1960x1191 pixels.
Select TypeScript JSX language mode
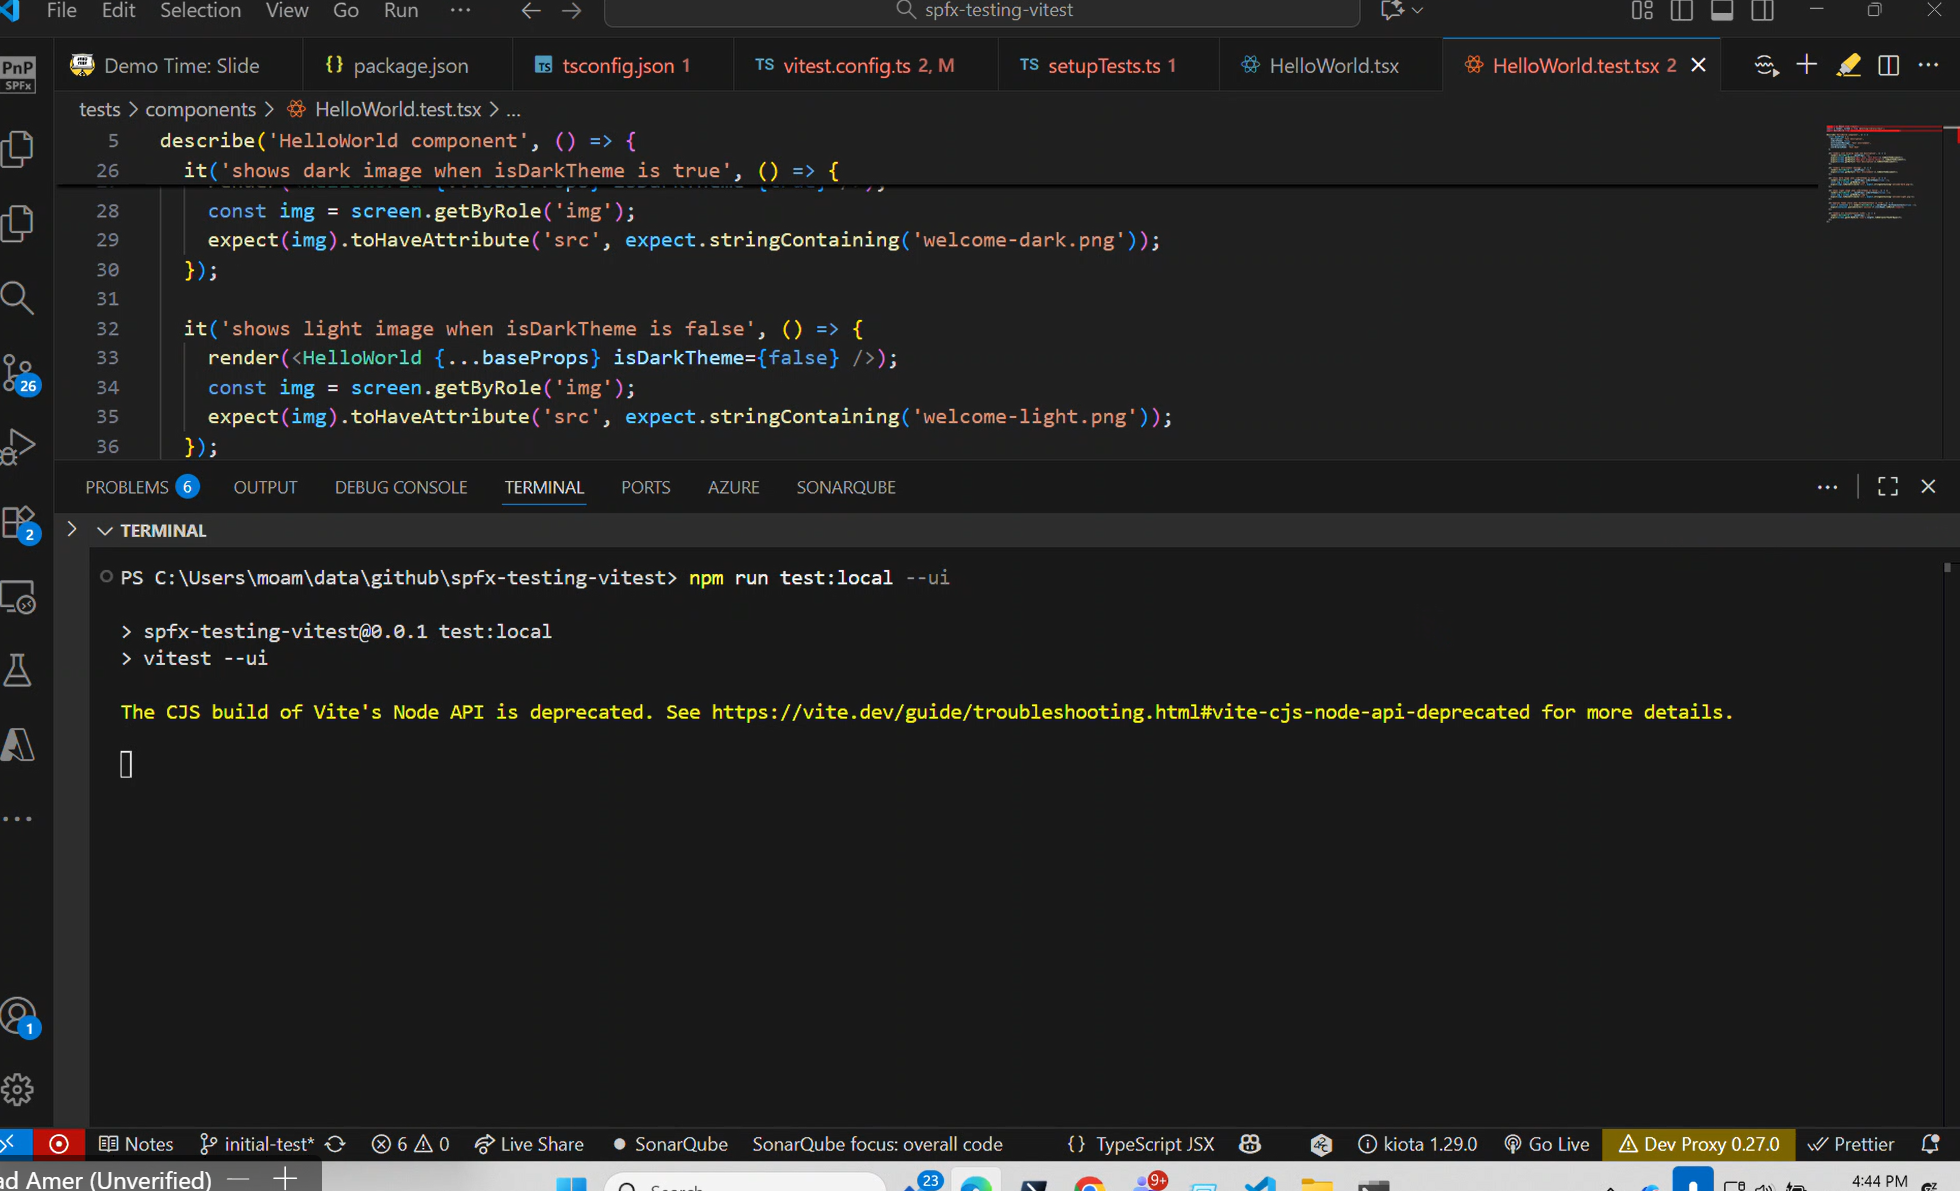1154,1144
